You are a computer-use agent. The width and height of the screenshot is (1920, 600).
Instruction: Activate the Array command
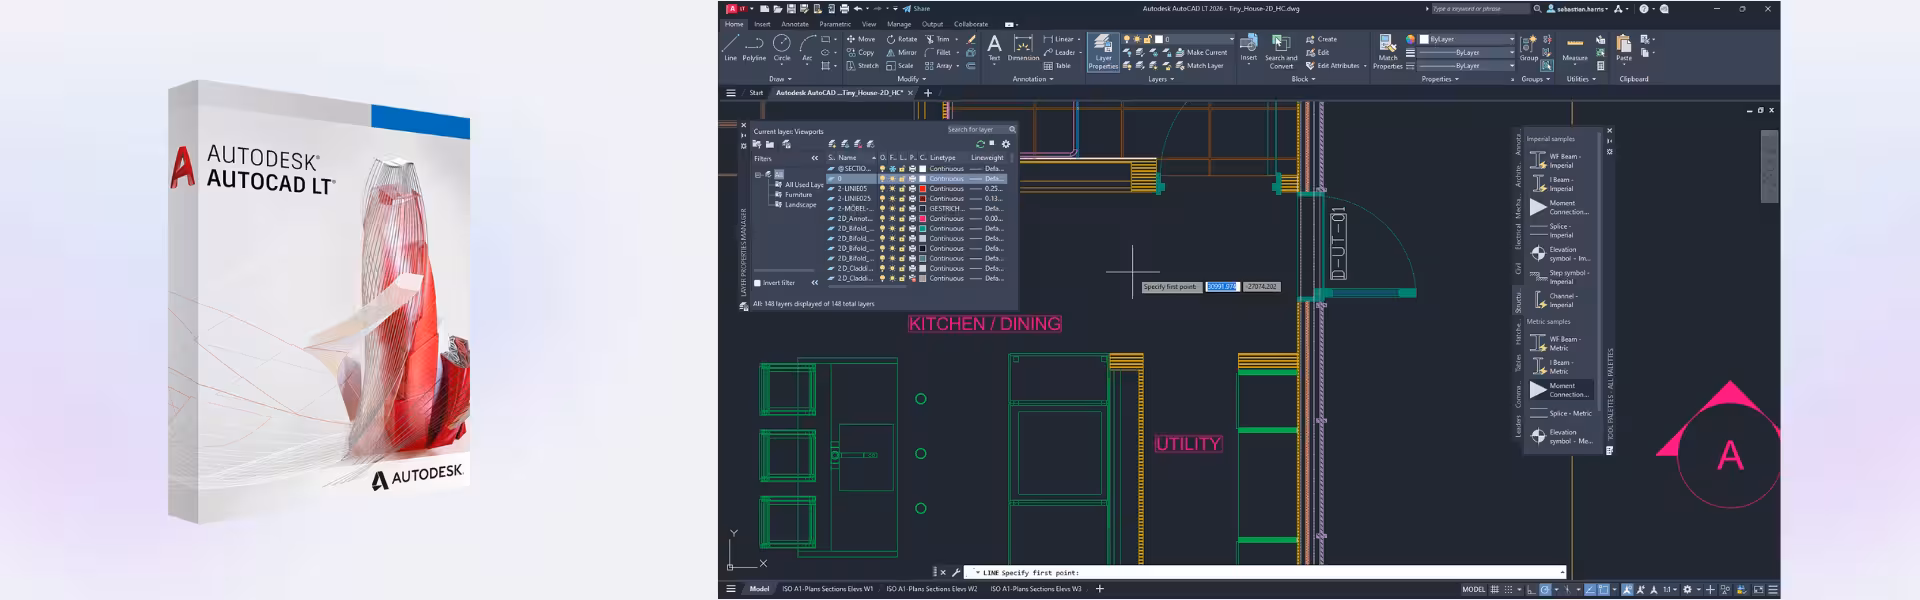(x=939, y=66)
